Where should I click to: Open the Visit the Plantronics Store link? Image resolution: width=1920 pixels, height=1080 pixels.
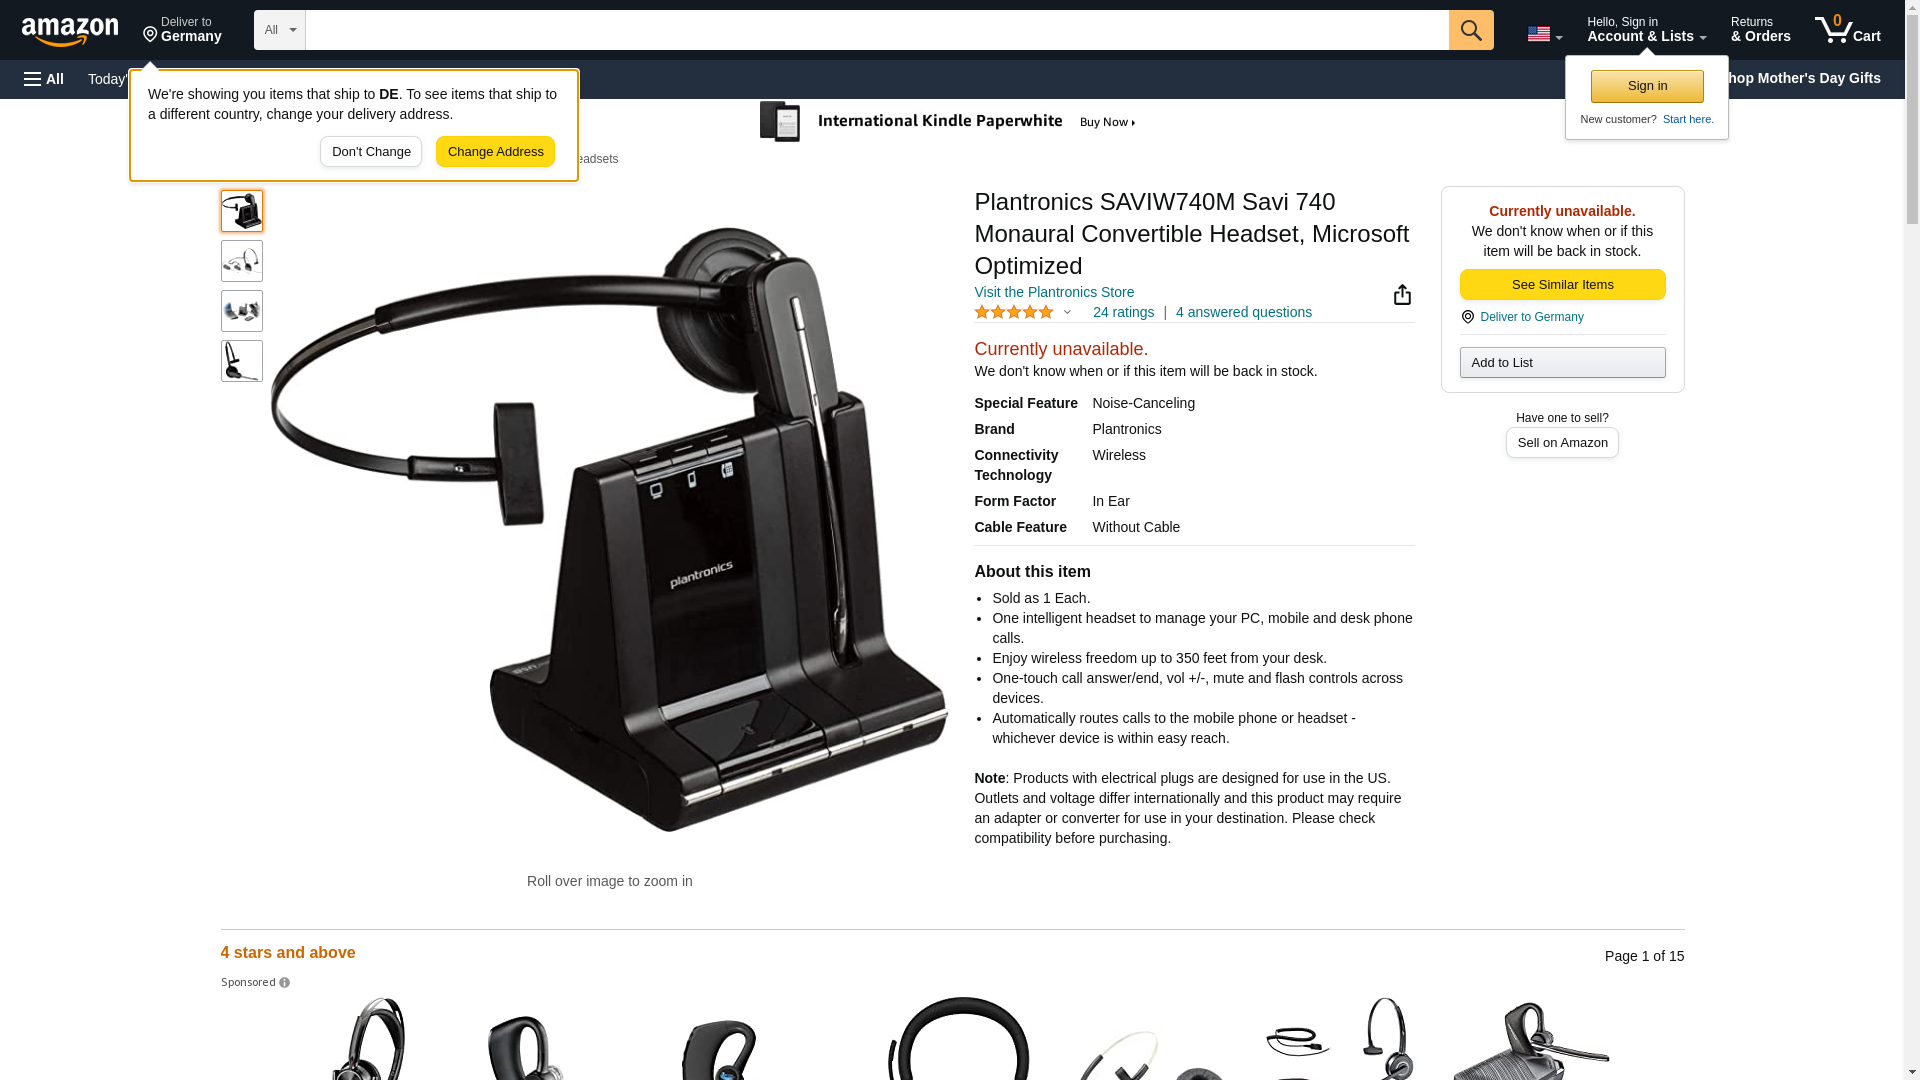[x=1054, y=292]
